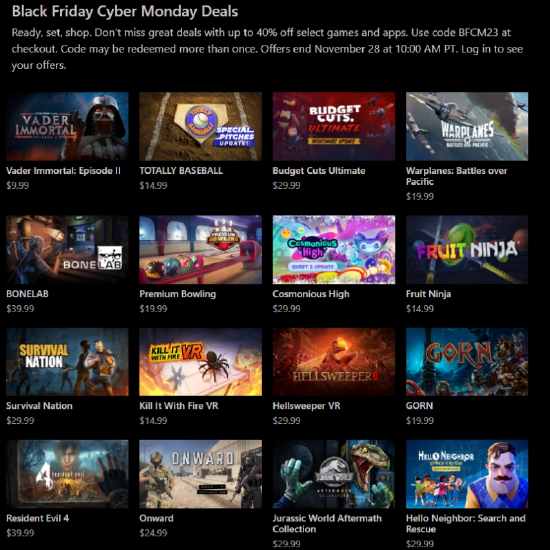
Task: Select the Cosmonious High artwork
Action: [334, 249]
